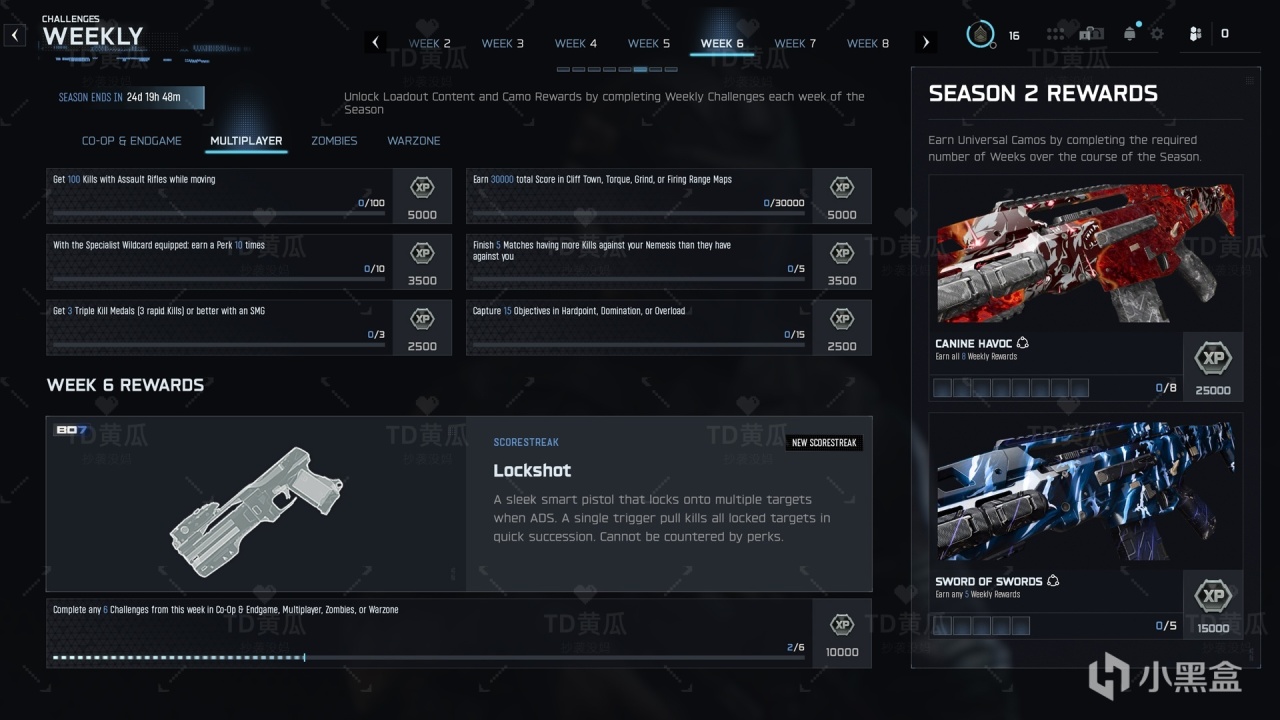Switch to Co-Op & Endgame challenges
This screenshot has width=1280, height=720.
(132, 141)
